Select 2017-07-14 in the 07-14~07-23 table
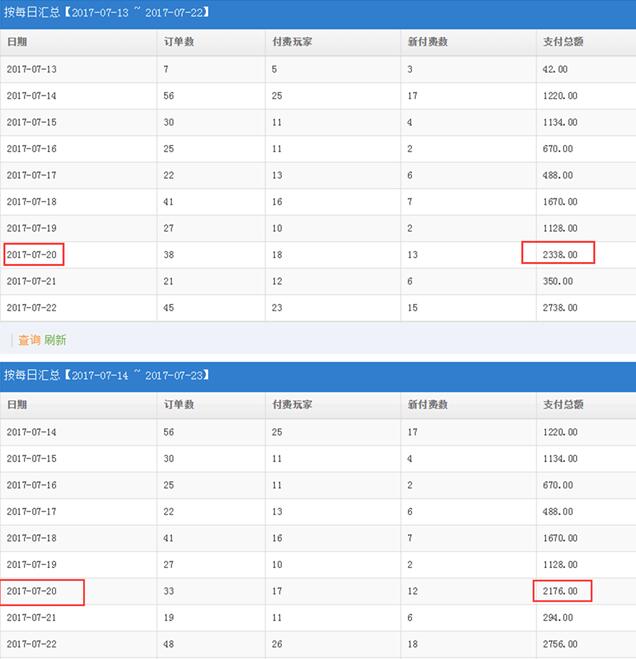This screenshot has height=659, width=636. [32, 432]
